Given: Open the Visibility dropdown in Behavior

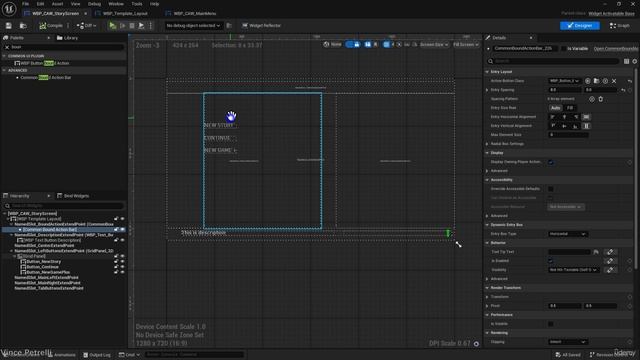Looking at the screenshot, I should [x=573, y=270].
